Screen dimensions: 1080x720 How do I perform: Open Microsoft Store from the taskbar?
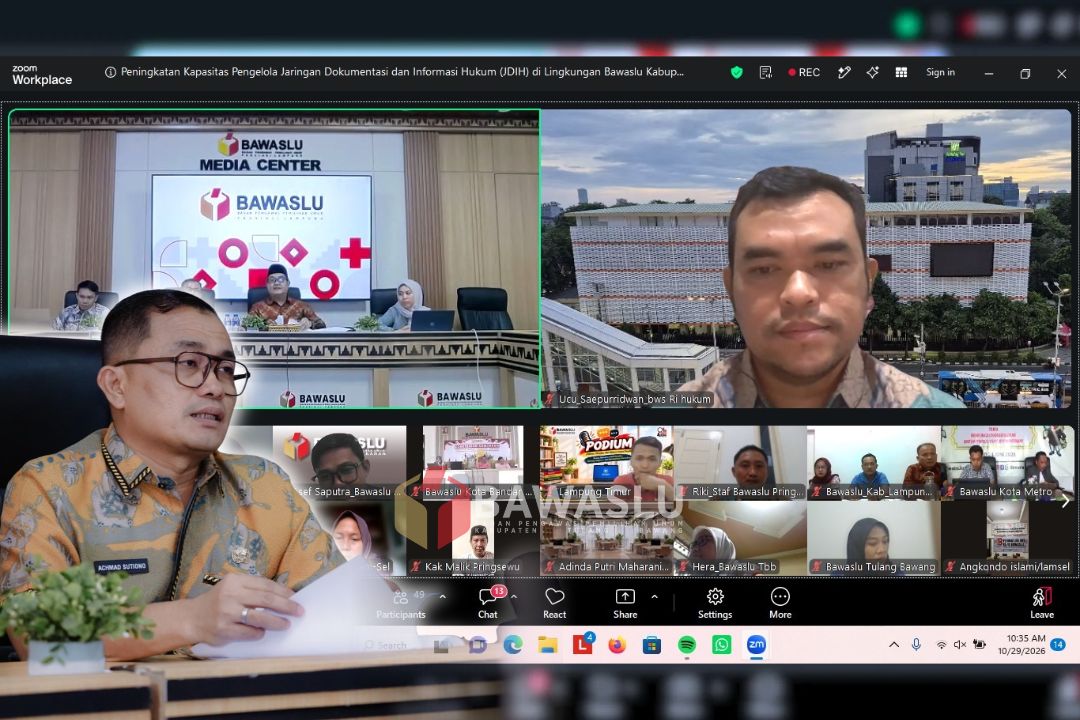pos(652,645)
